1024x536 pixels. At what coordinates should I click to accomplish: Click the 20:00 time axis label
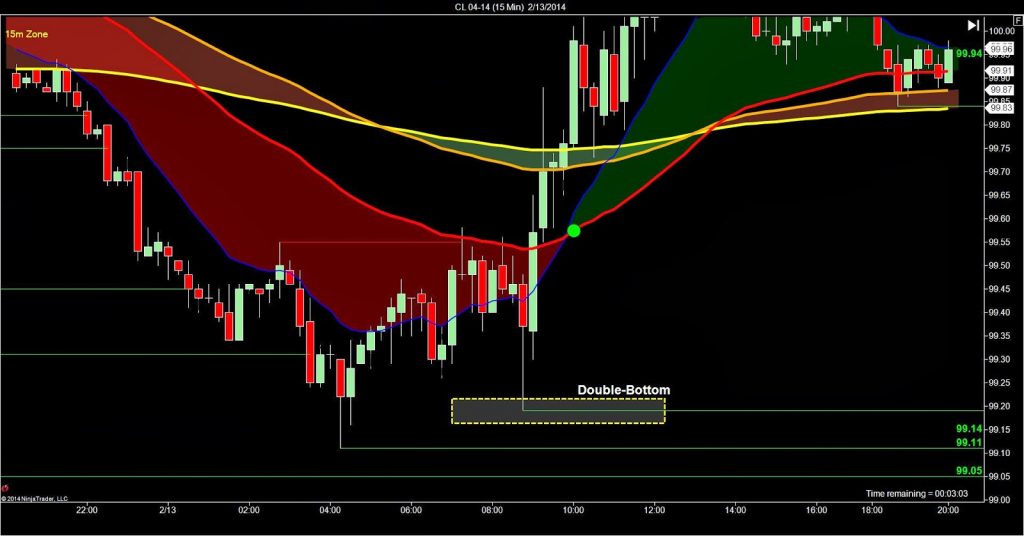tap(948, 510)
